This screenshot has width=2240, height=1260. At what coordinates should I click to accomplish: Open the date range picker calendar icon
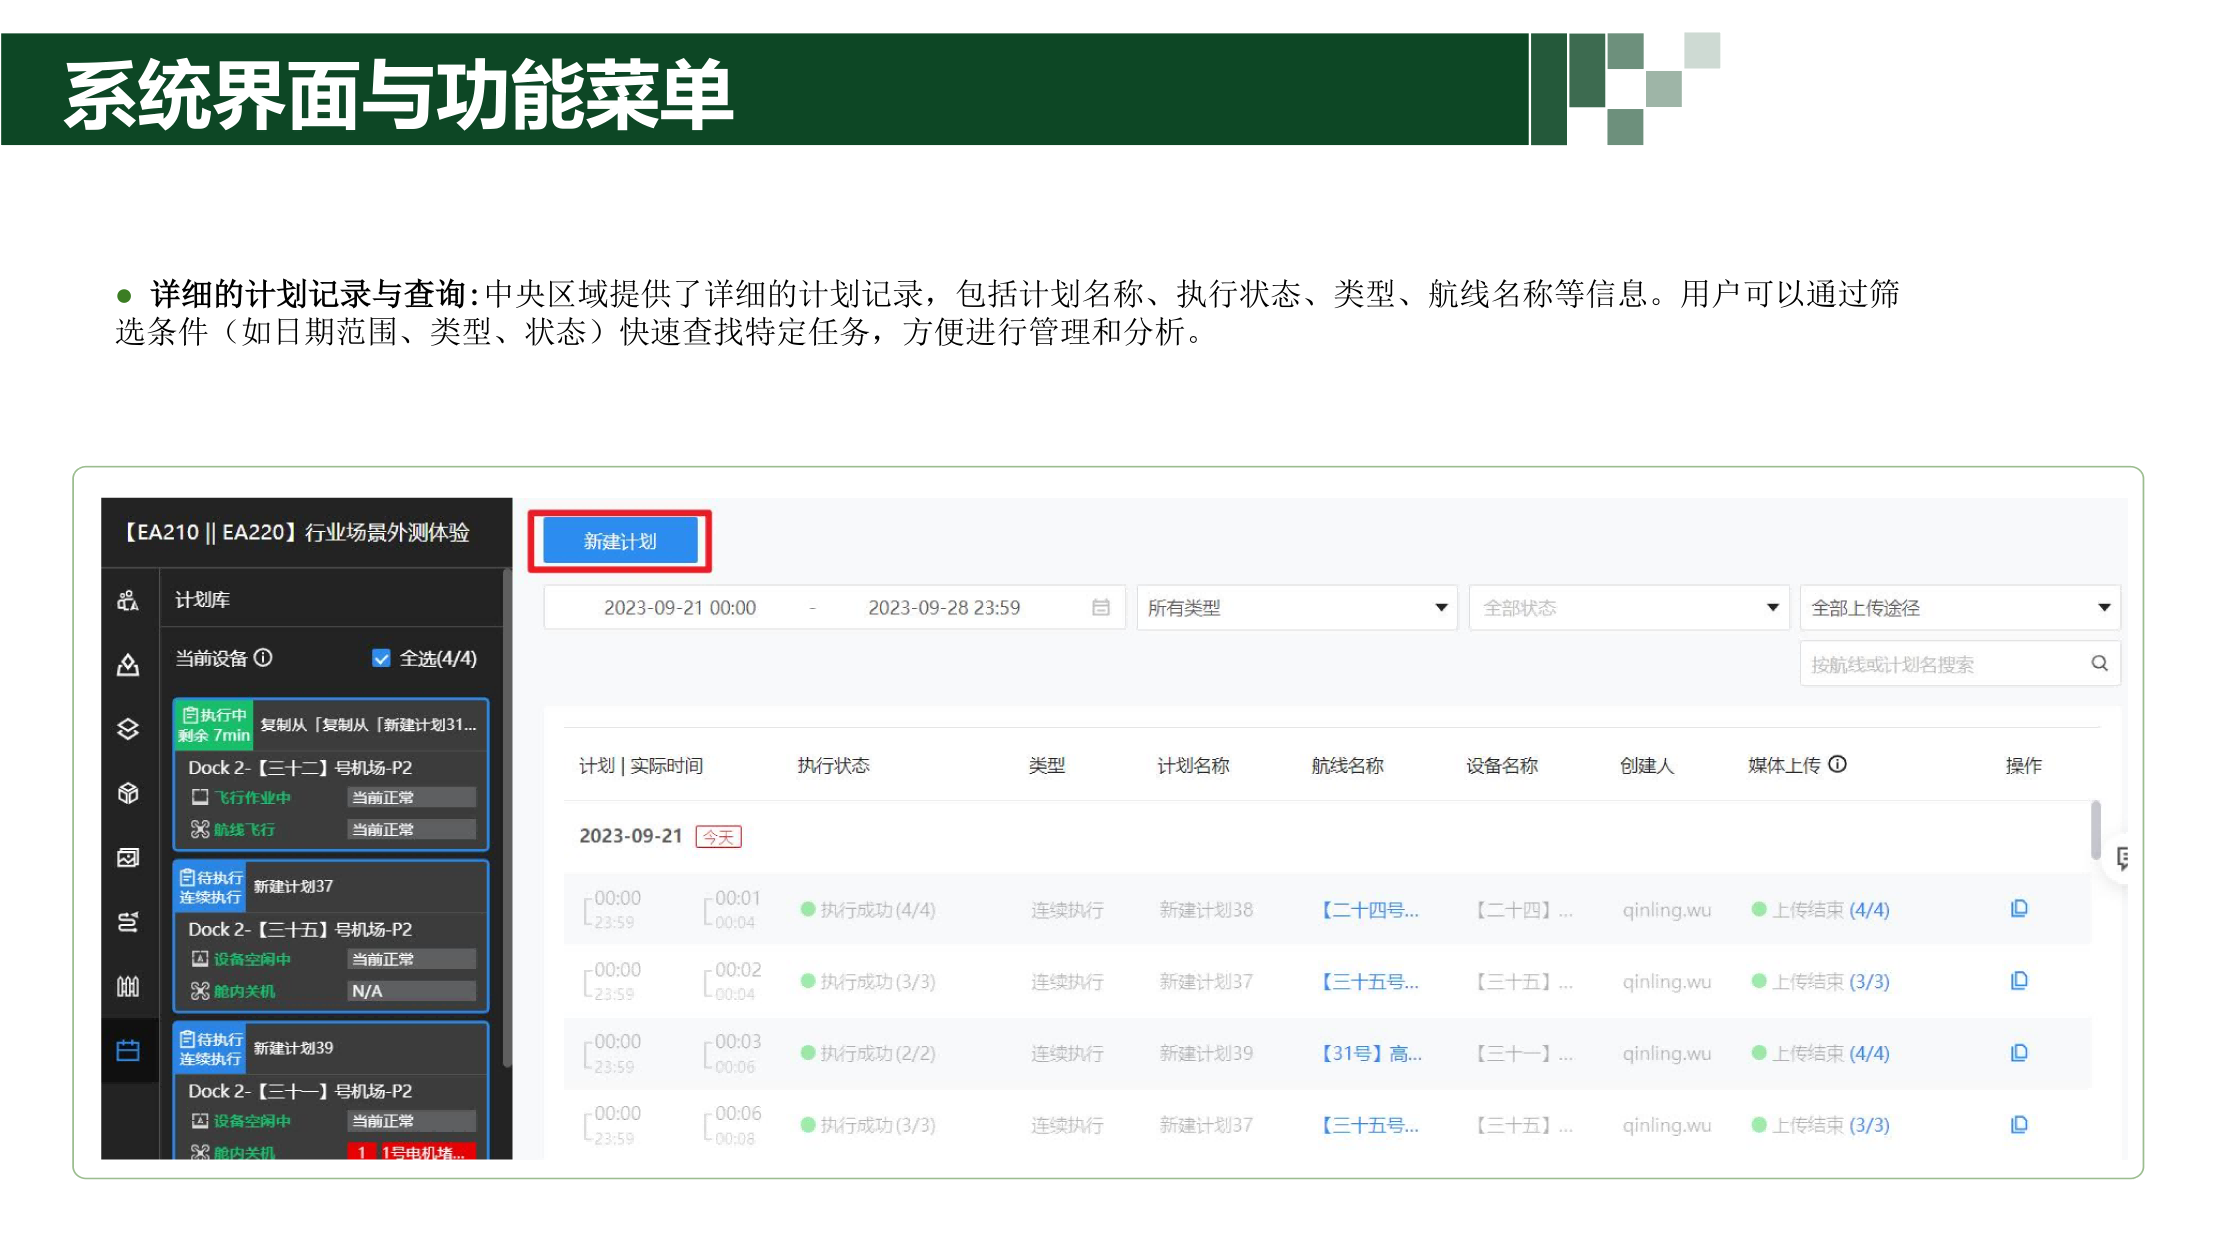tap(1101, 608)
